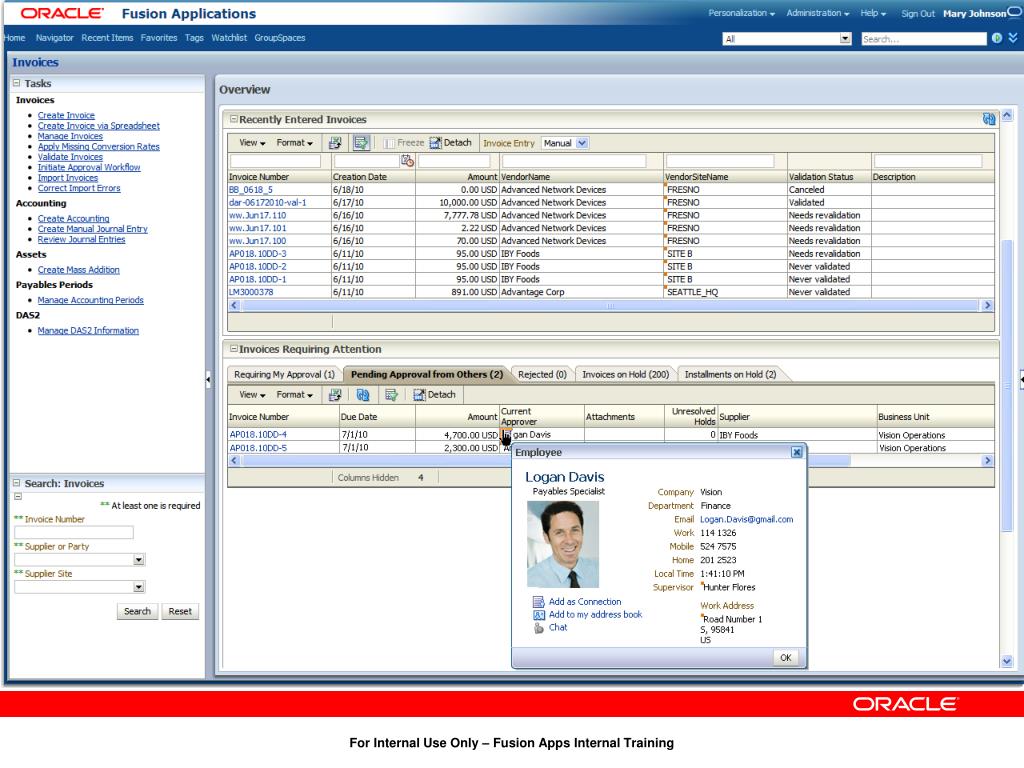Click OK in the Employee popup
Viewport: 1024px width, 768px height.
pos(786,658)
